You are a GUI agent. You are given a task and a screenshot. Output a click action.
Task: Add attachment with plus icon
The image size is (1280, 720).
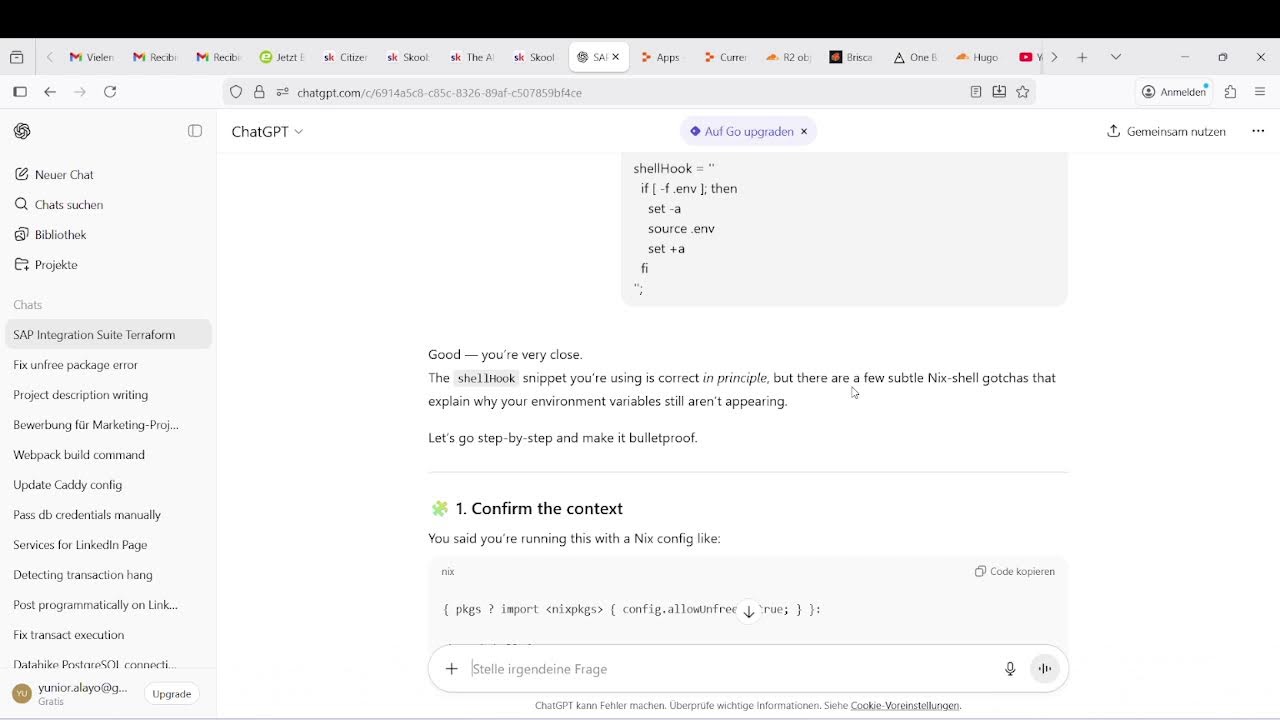pos(451,668)
